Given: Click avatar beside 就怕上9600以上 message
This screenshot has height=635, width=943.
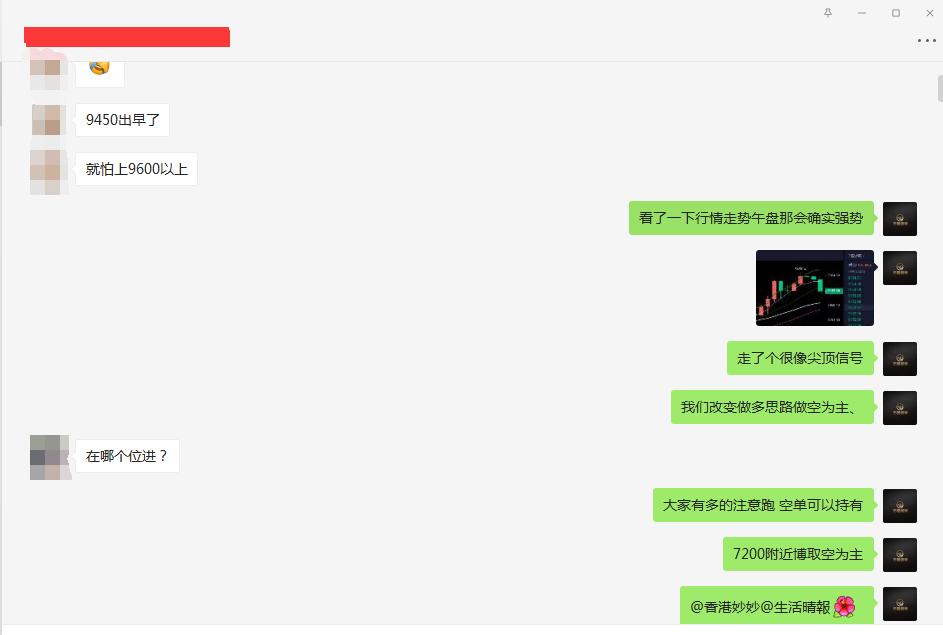Looking at the screenshot, I should [x=49, y=172].
